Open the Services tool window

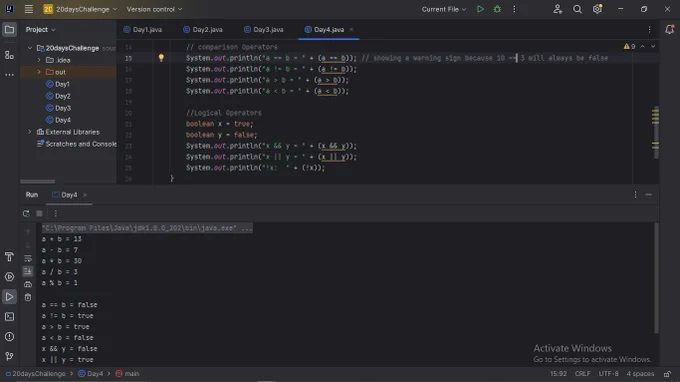click(9, 277)
